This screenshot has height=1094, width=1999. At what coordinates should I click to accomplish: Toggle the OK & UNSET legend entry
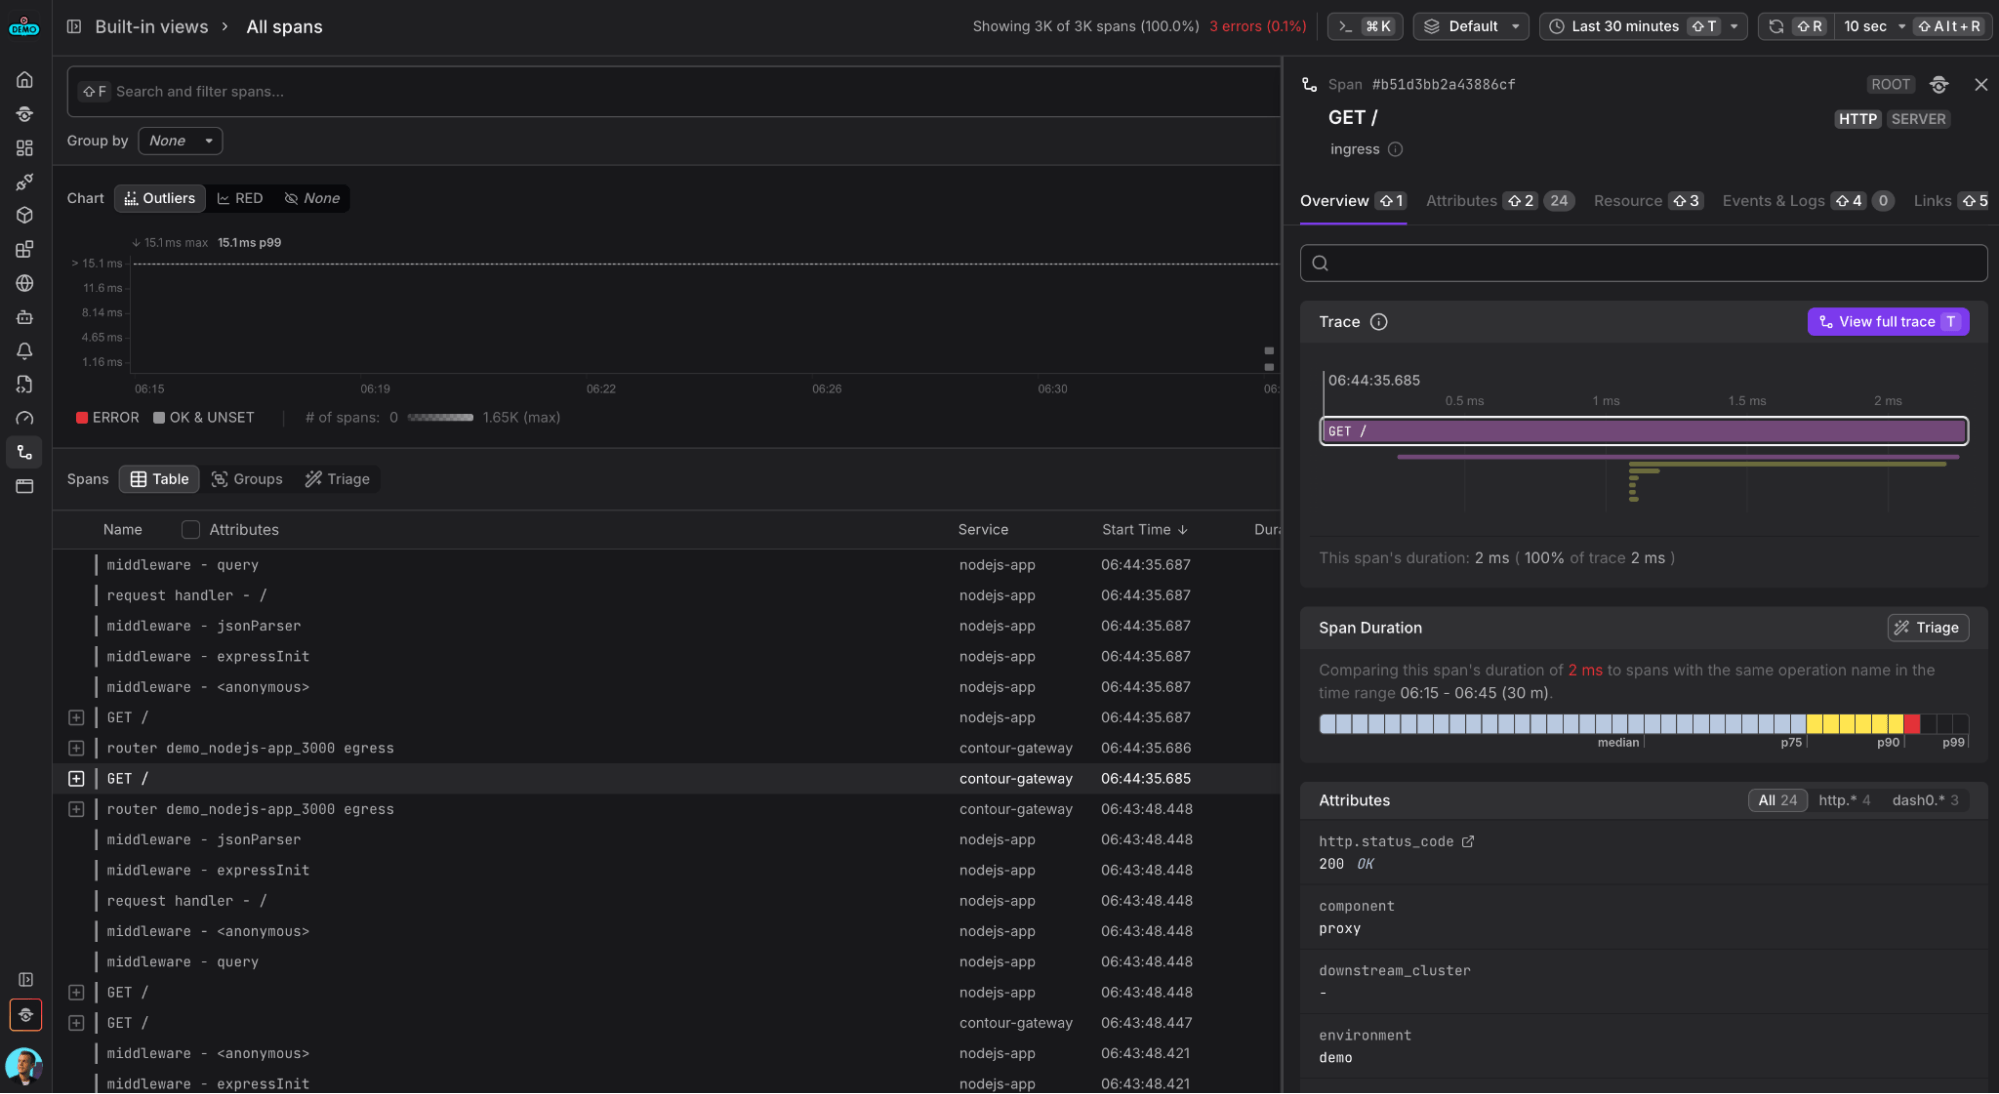pyautogui.click(x=204, y=418)
